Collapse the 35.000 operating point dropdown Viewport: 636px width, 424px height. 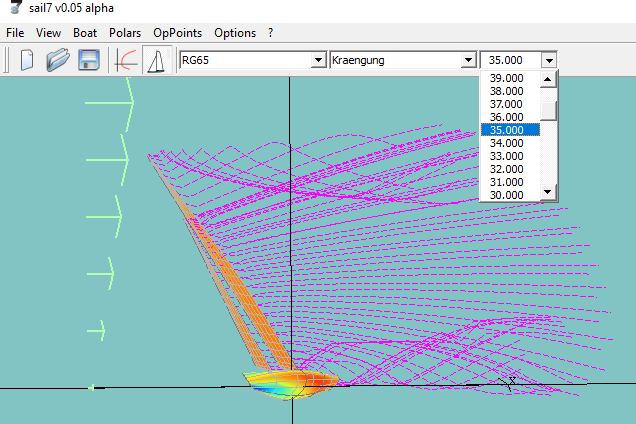tap(548, 60)
